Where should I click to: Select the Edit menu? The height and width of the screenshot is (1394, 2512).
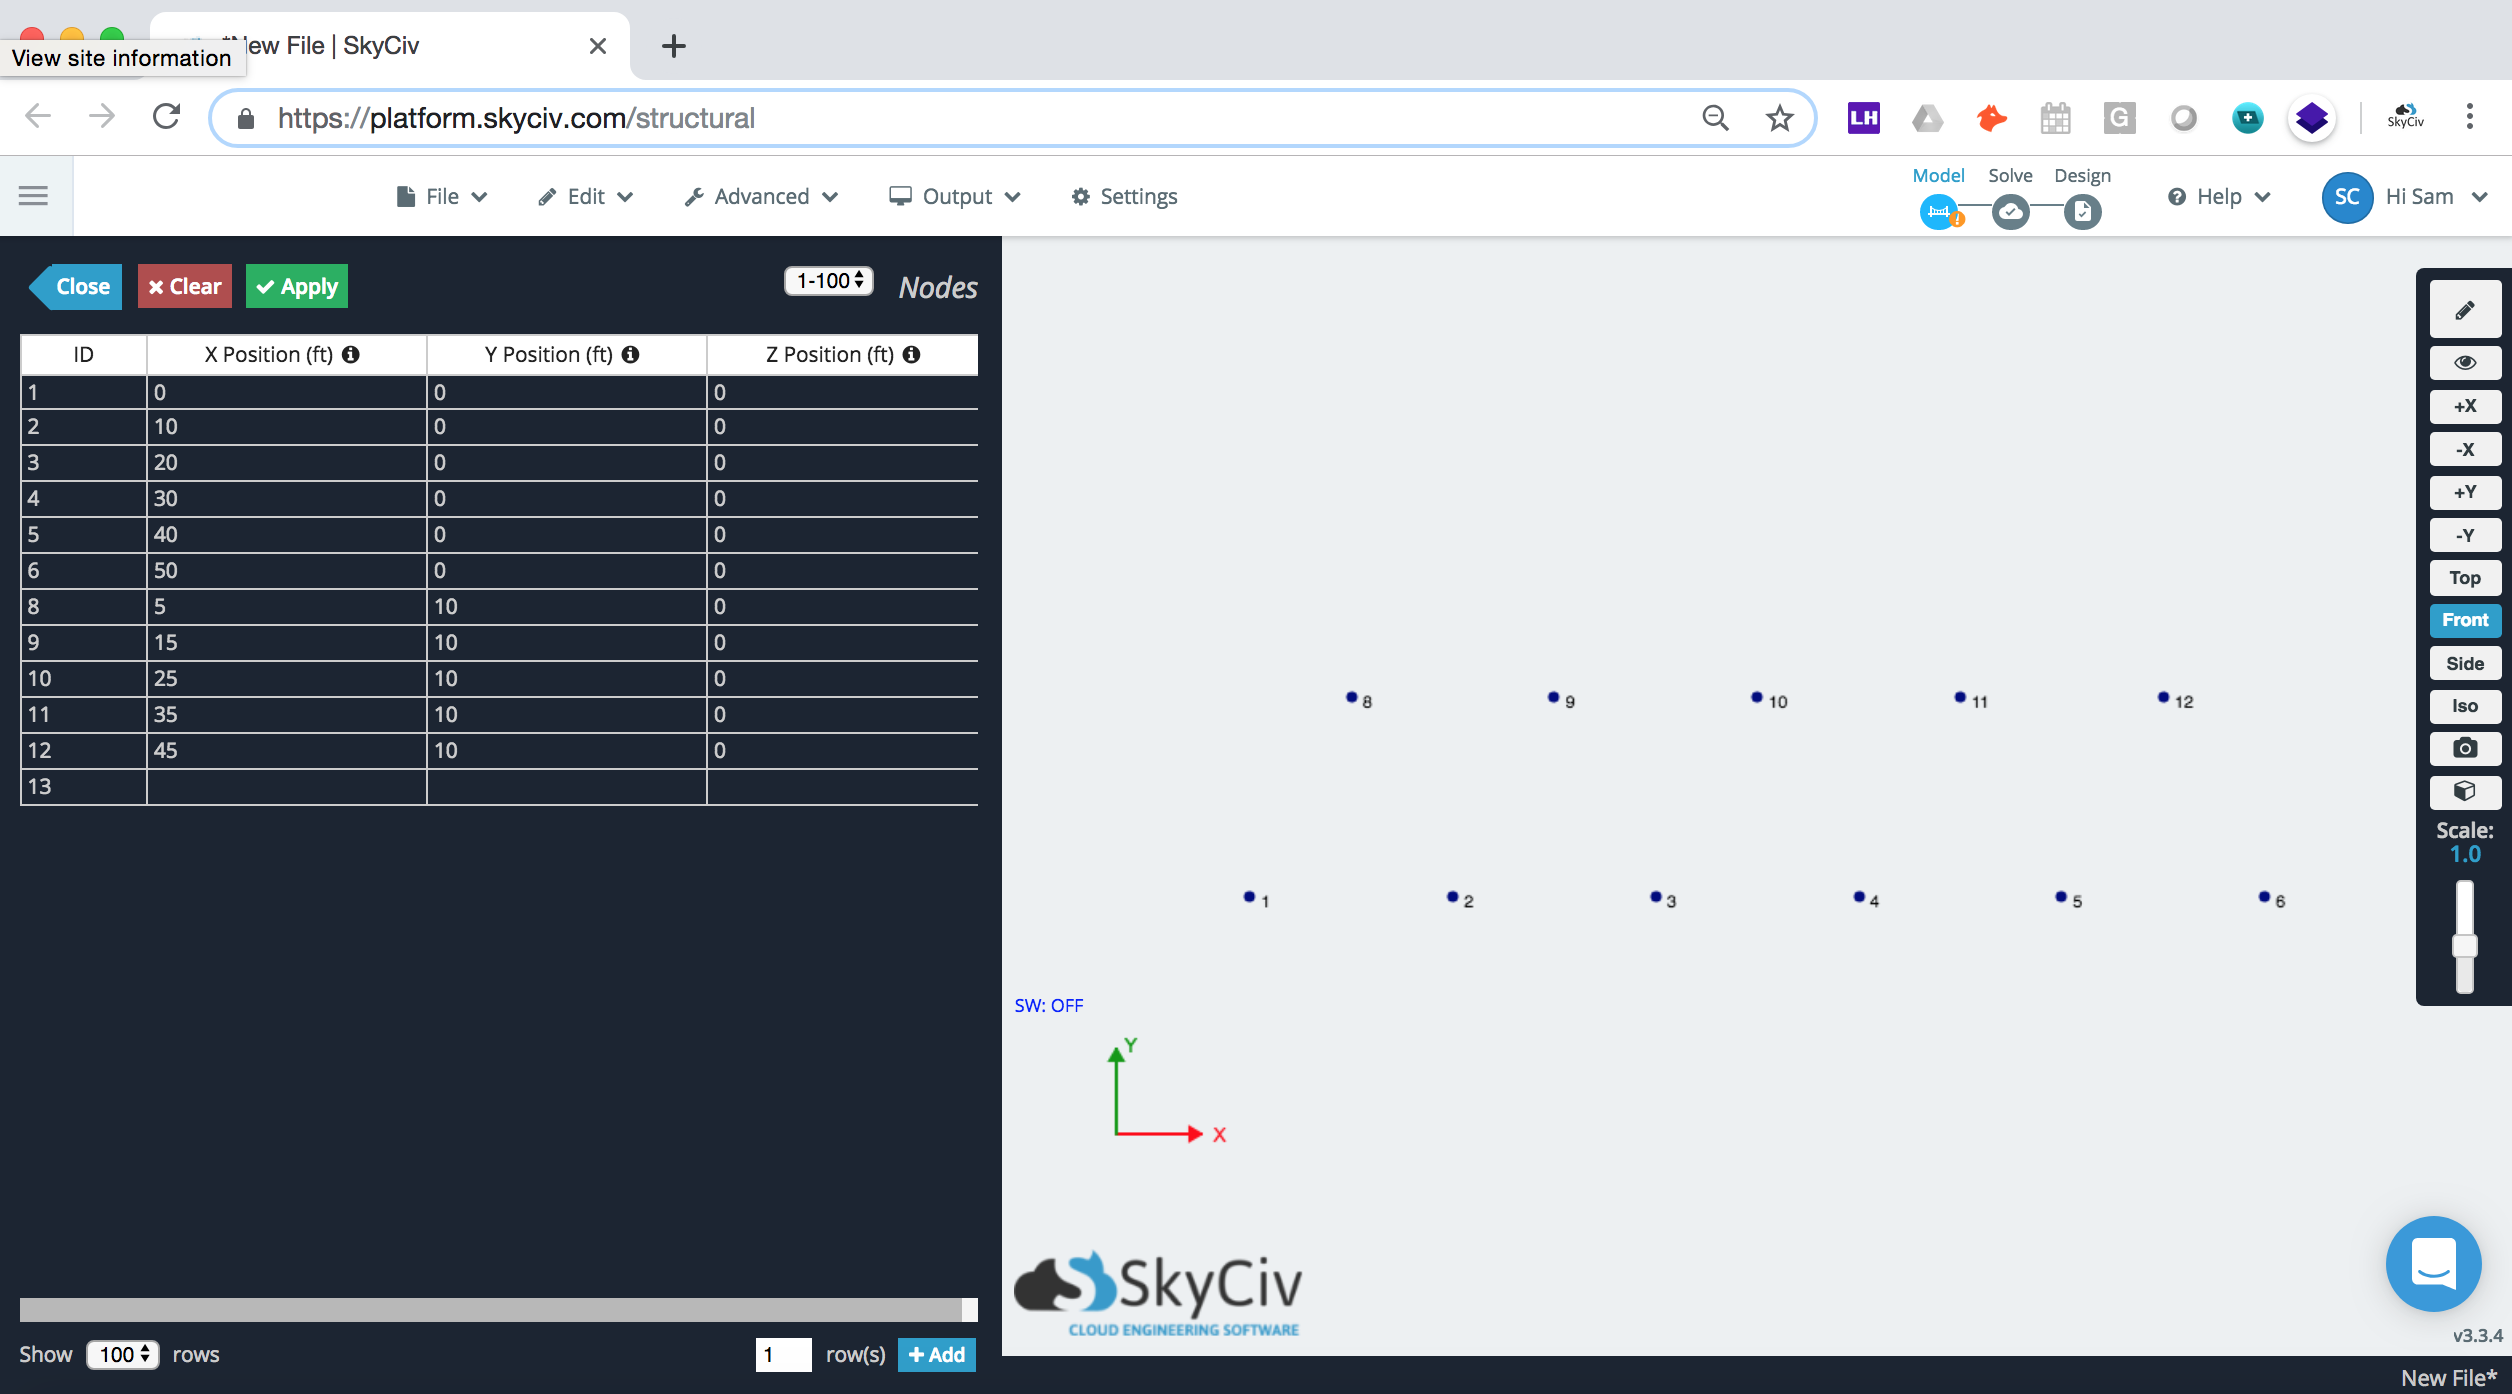click(585, 196)
